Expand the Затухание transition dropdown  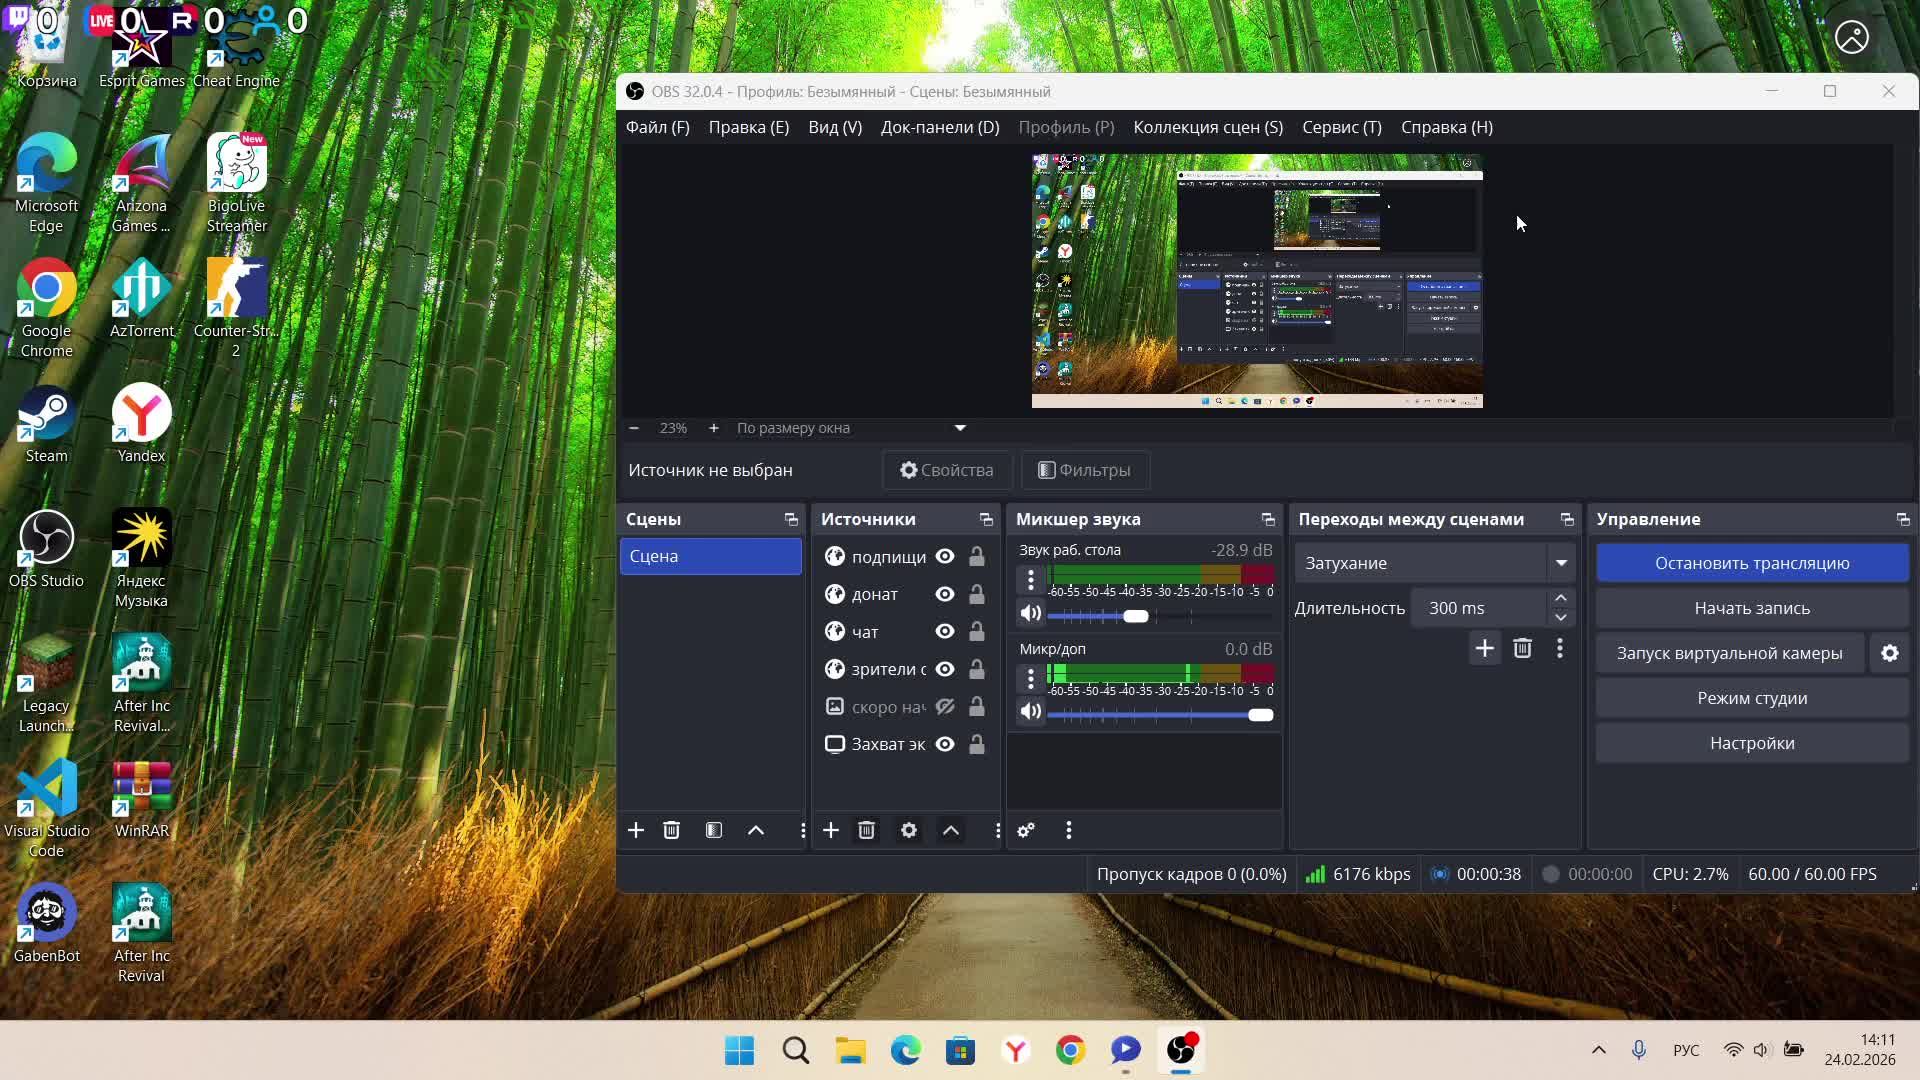pos(1561,563)
